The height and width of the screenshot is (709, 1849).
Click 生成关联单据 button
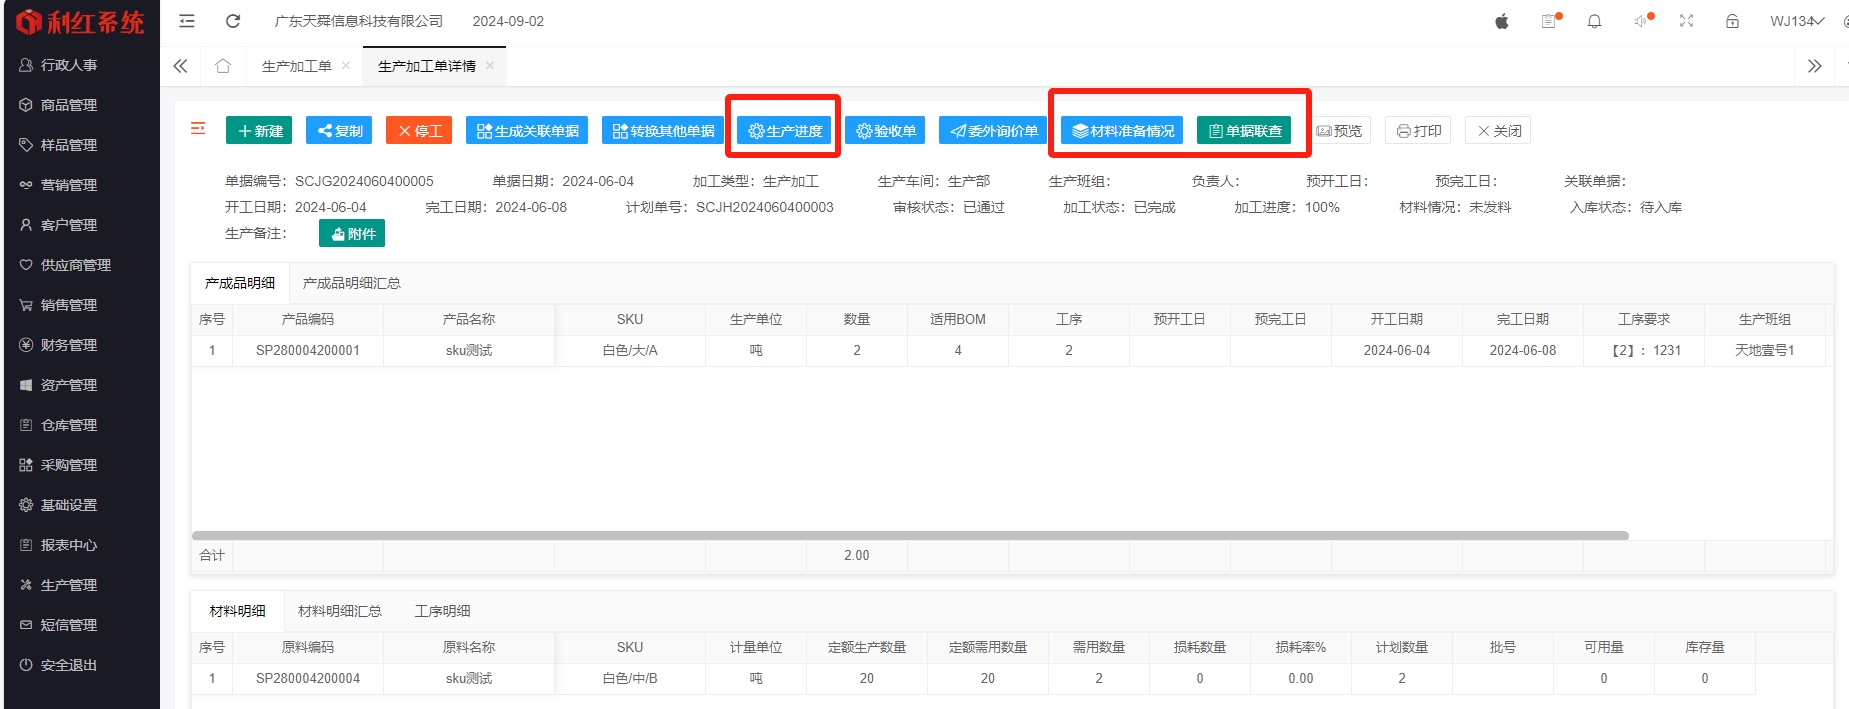[527, 131]
